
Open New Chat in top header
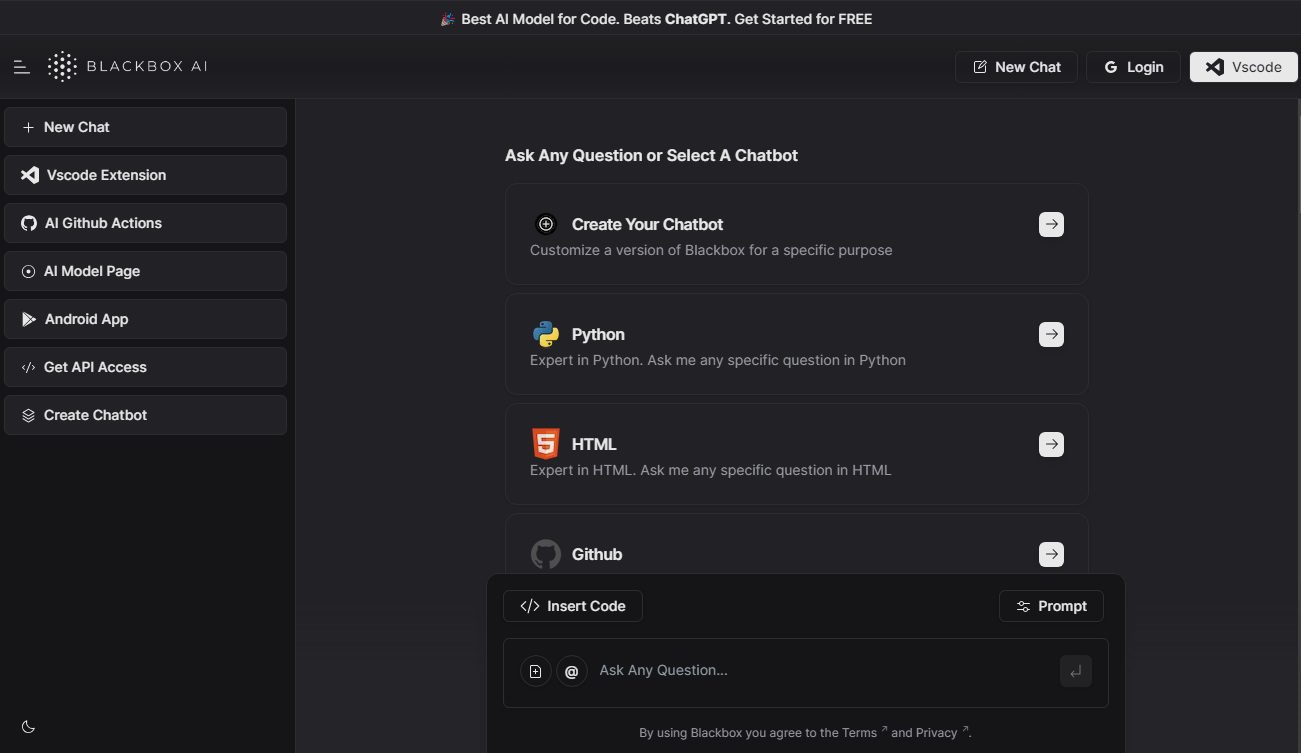point(1016,67)
